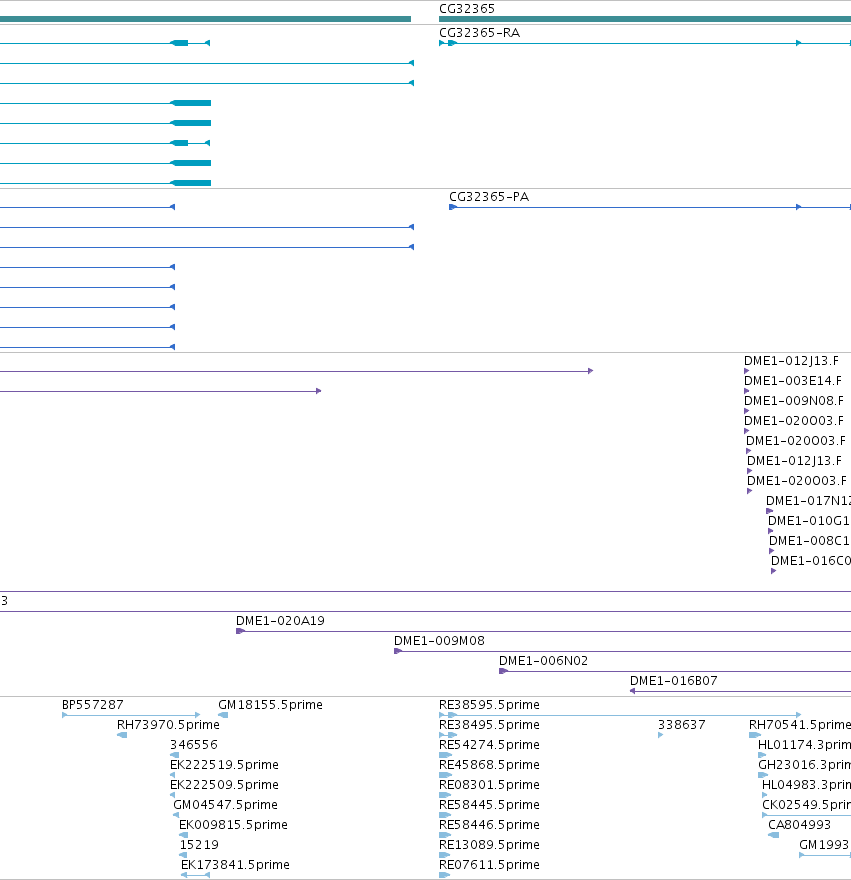Open the HL04983.3prime EST label
851x880 pixels.
(806, 785)
